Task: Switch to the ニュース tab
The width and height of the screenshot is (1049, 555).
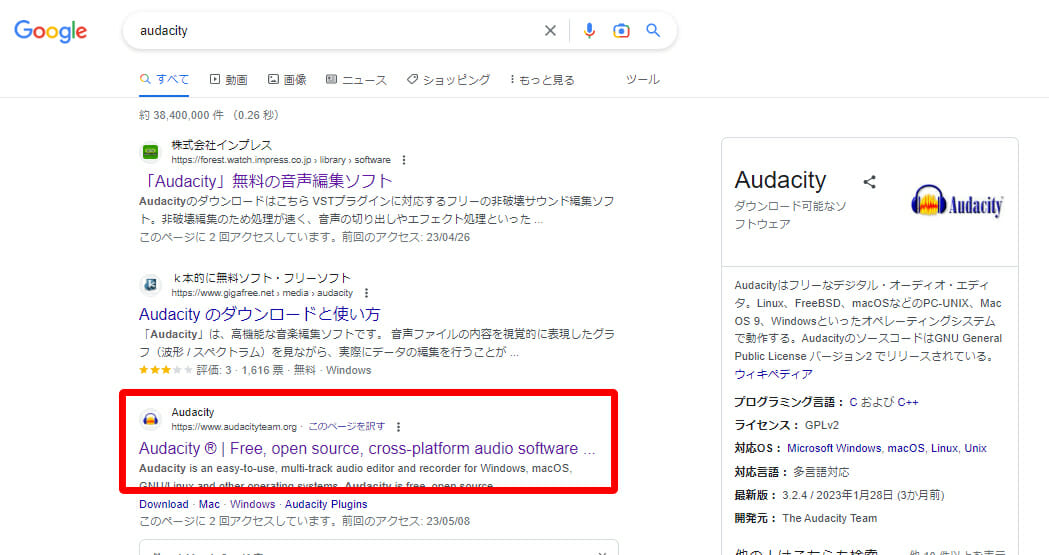Action: (356, 80)
